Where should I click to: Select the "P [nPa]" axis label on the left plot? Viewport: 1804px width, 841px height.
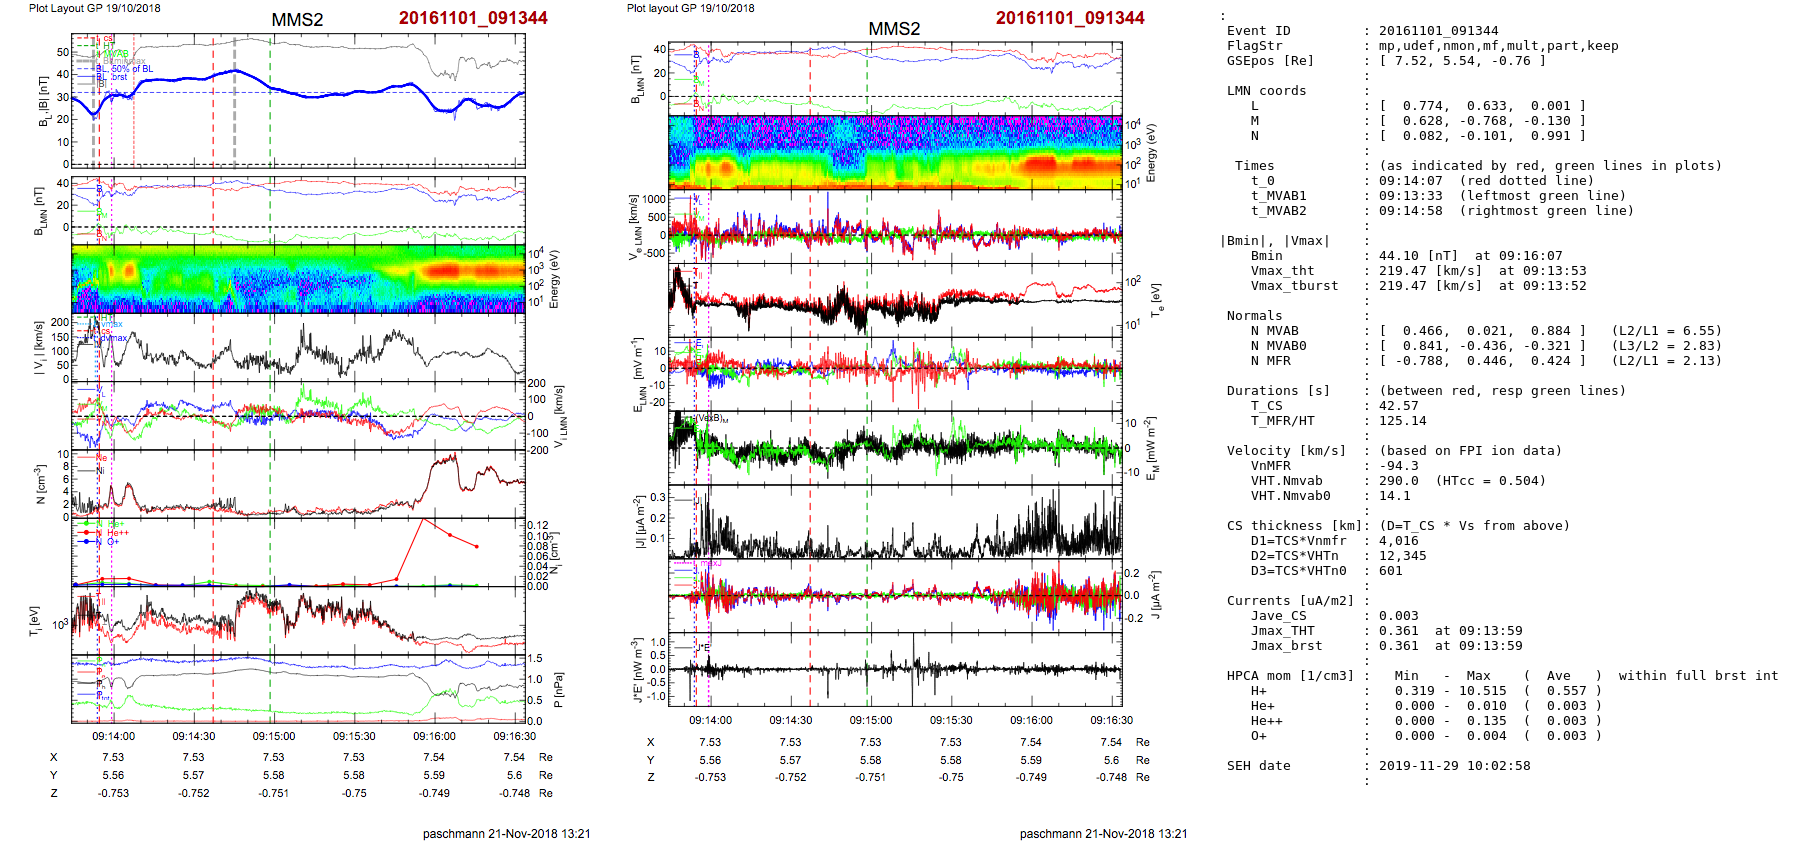559,689
